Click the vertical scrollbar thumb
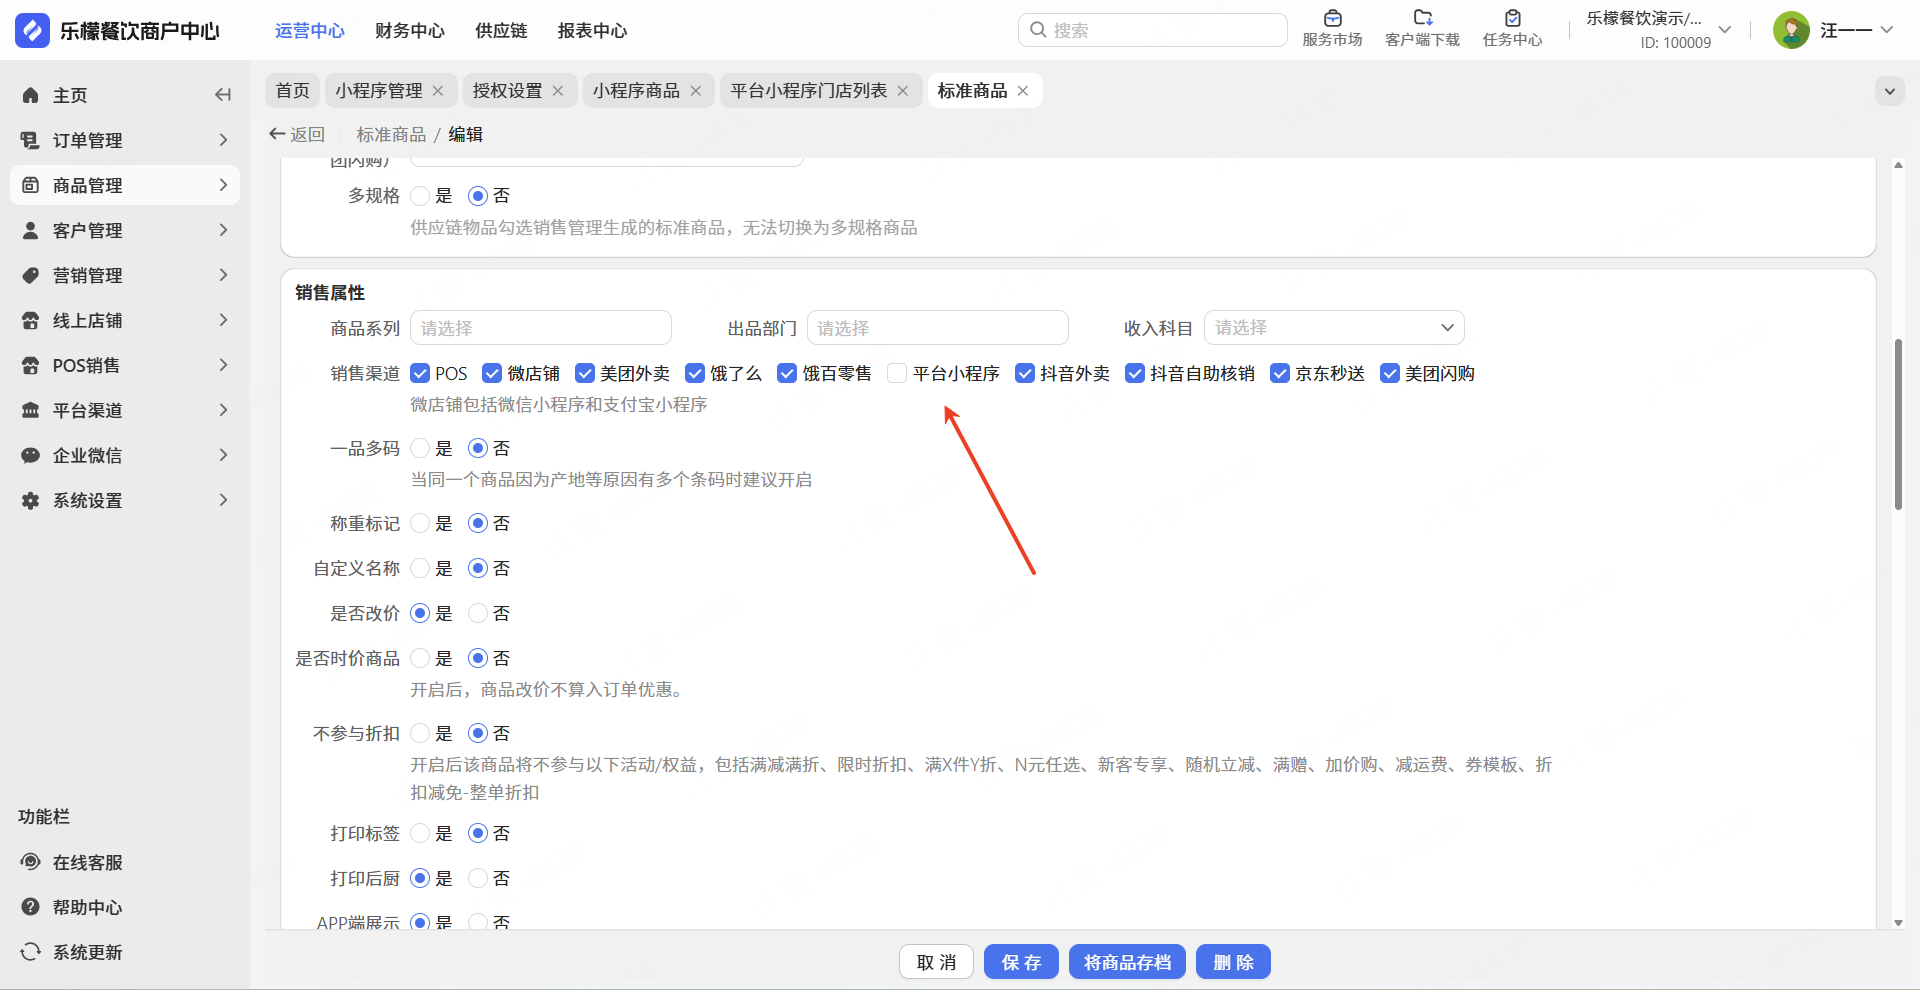The width and height of the screenshot is (1920, 990). click(x=1898, y=425)
